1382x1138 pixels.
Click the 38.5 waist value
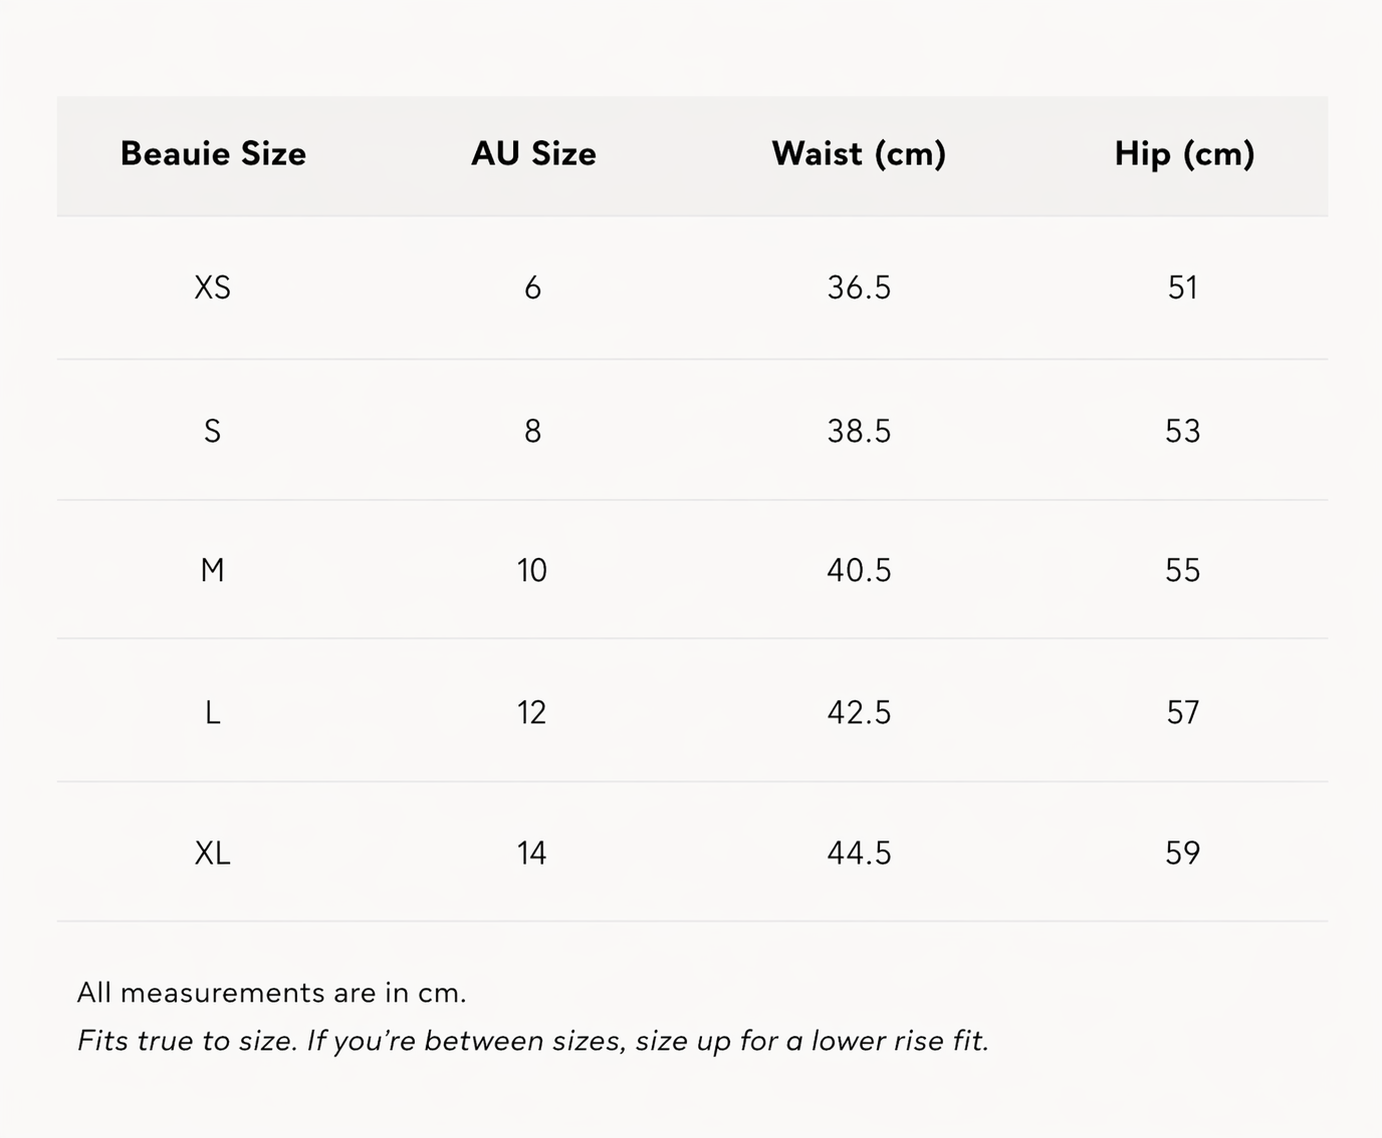coord(859,431)
